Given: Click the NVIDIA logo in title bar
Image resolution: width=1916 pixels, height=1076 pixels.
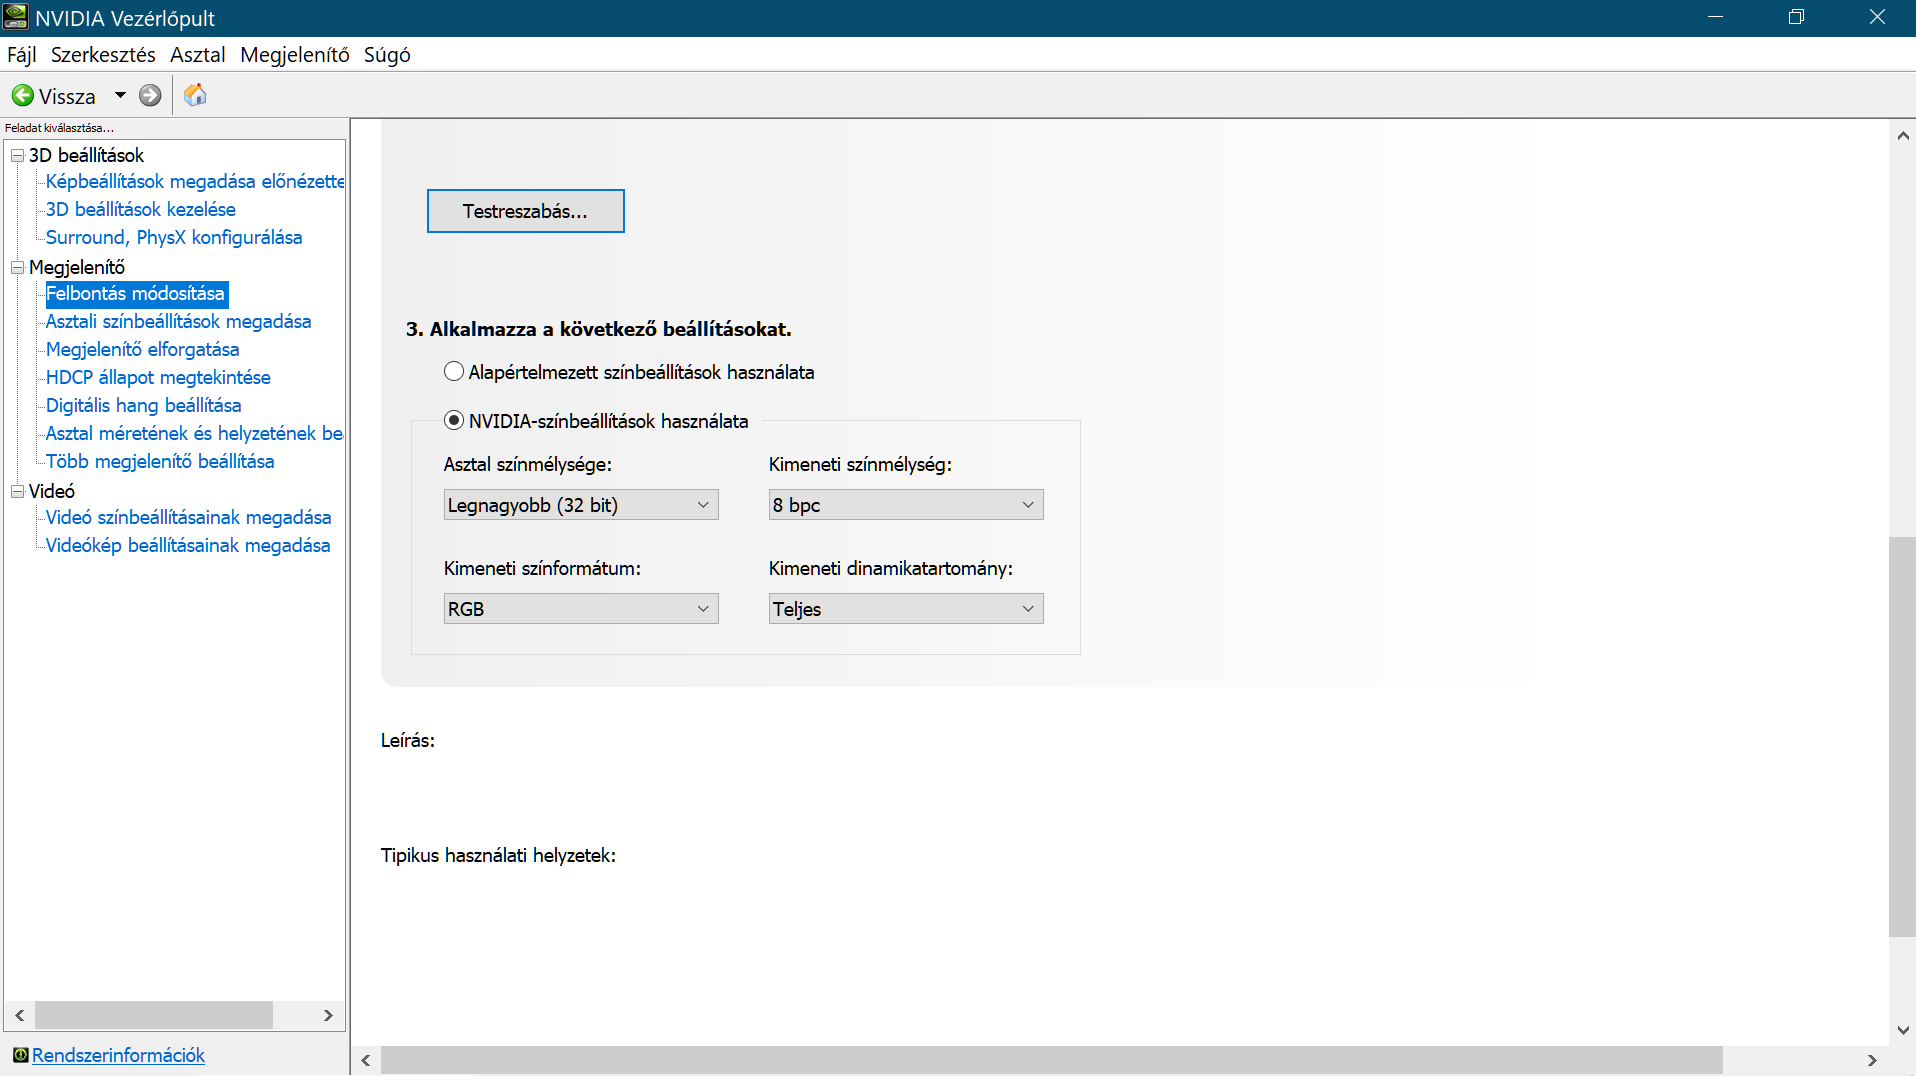Looking at the screenshot, I should (x=16, y=17).
